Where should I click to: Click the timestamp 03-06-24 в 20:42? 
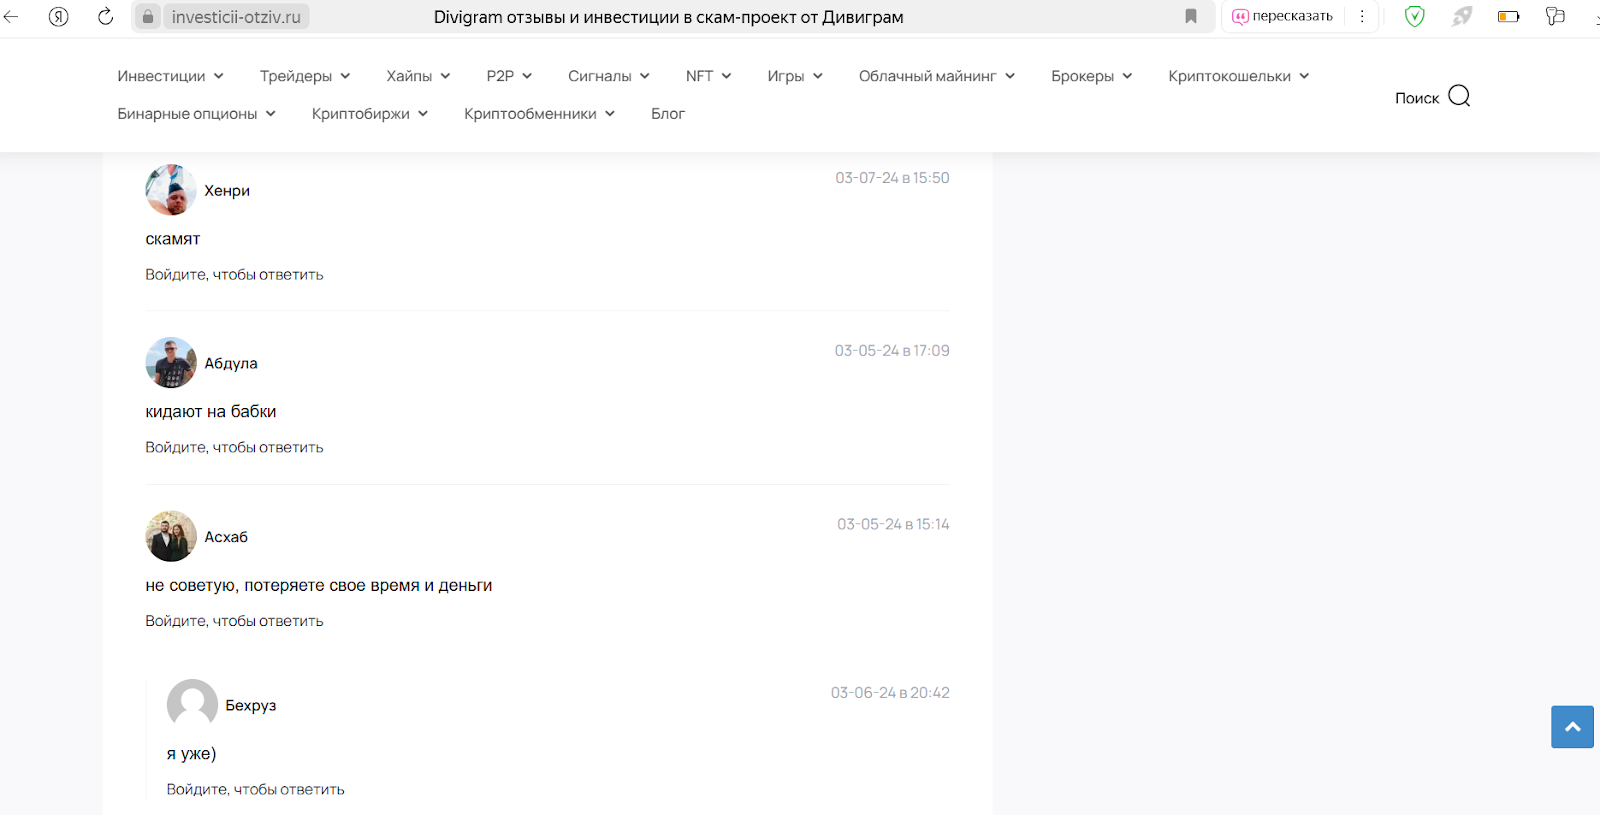[x=890, y=693]
